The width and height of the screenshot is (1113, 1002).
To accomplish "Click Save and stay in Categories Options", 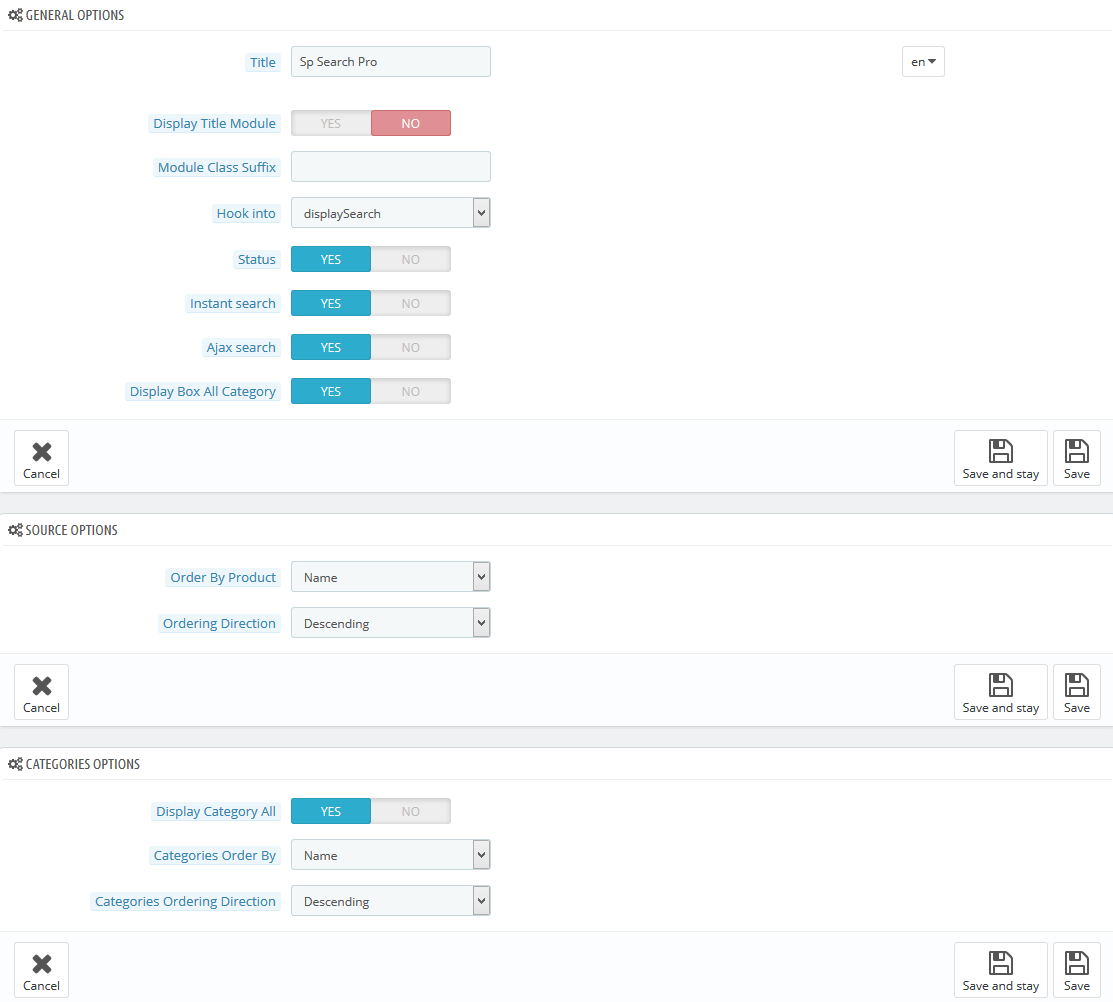I will [x=1000, y=970].
